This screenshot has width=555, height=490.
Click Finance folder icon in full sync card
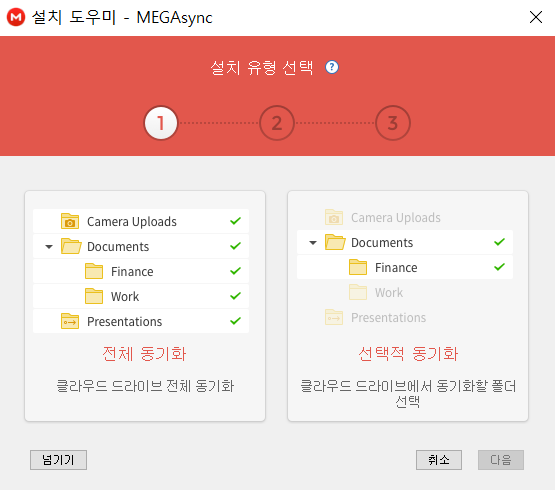click(x=94, y=271)
